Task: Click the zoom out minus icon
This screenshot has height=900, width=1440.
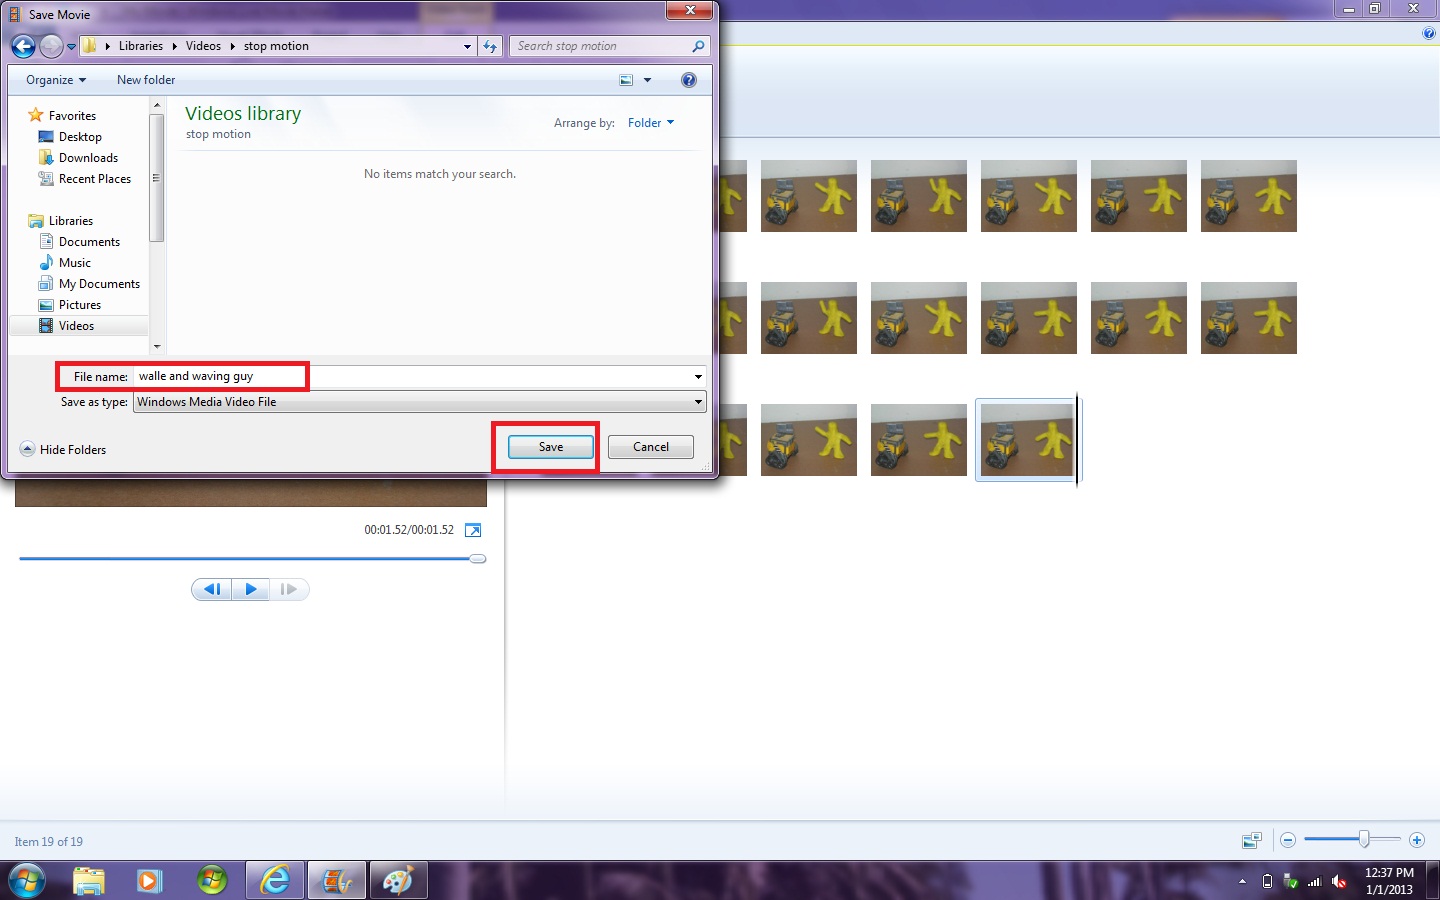Action: (x=1288, y=840)
